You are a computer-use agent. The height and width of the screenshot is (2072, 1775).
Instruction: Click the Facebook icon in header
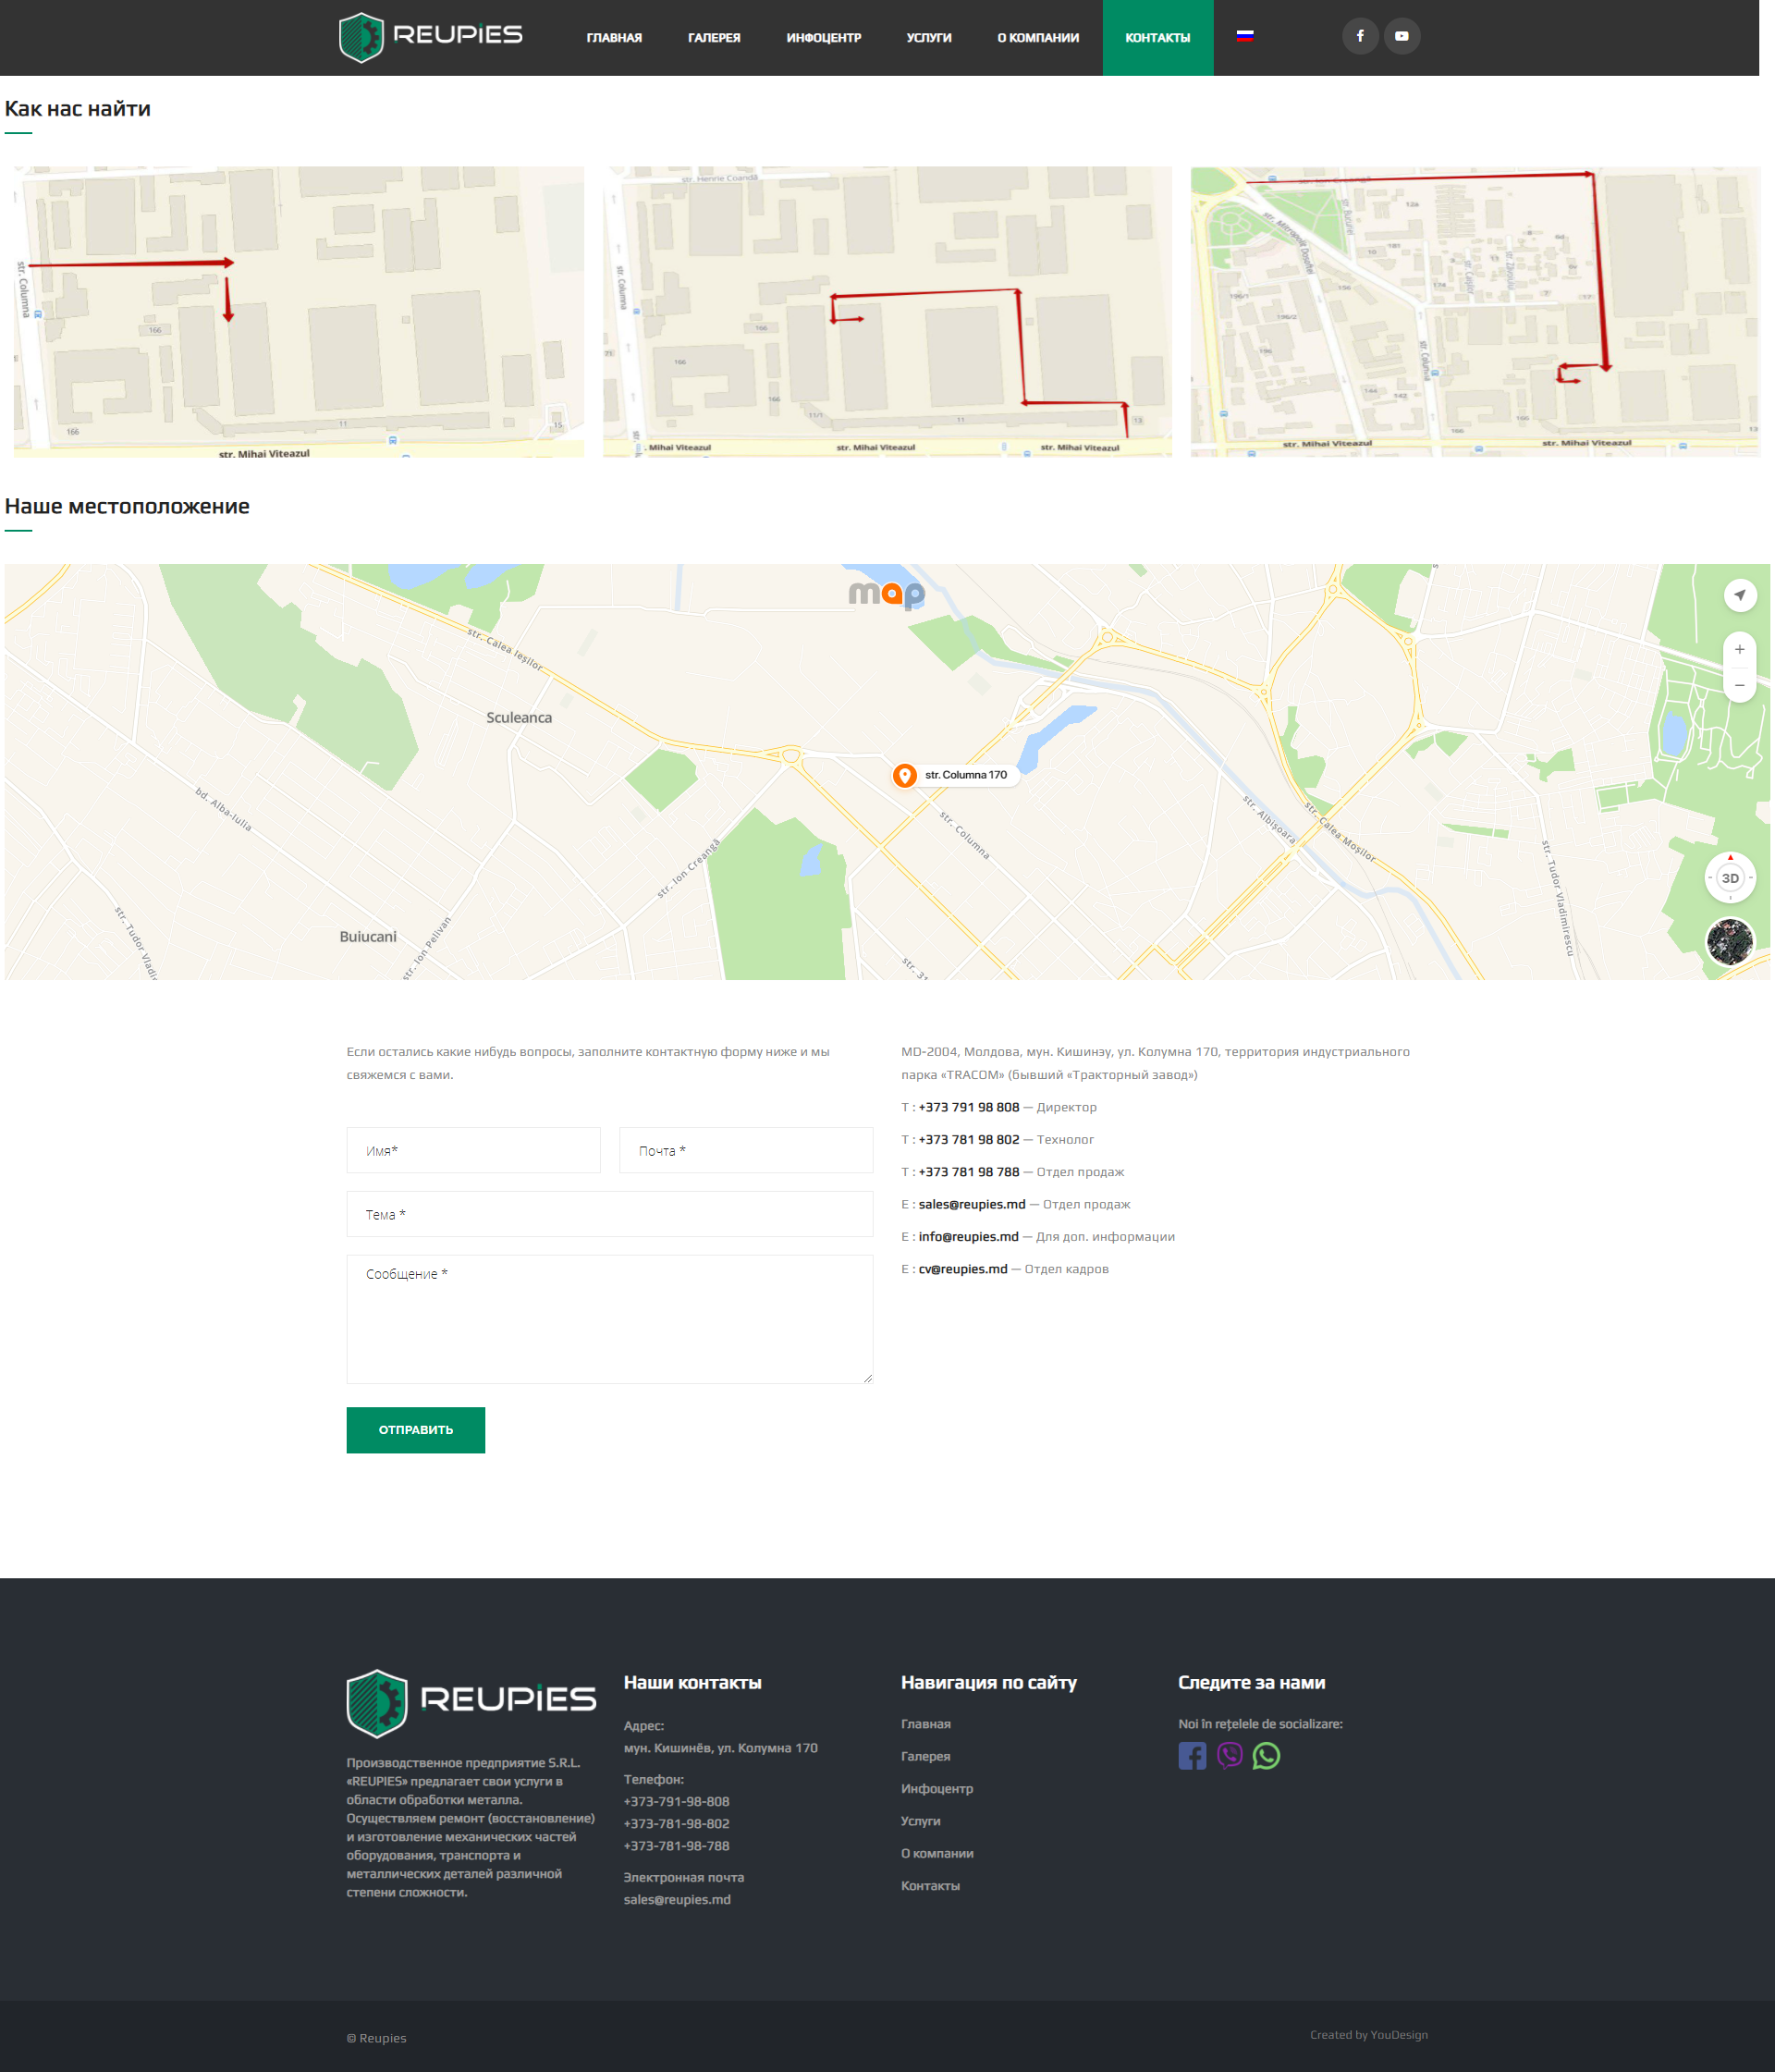(x=1360, y=36)
